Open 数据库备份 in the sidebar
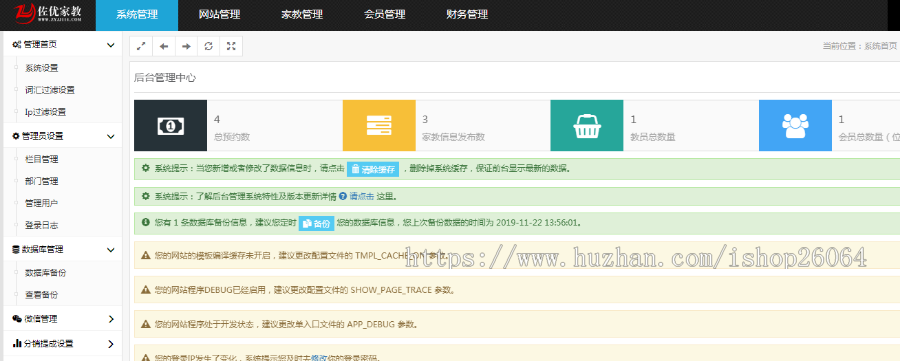The height and width of the screenshot is (361, 900). pyautogui.click(x=46, y=273)
